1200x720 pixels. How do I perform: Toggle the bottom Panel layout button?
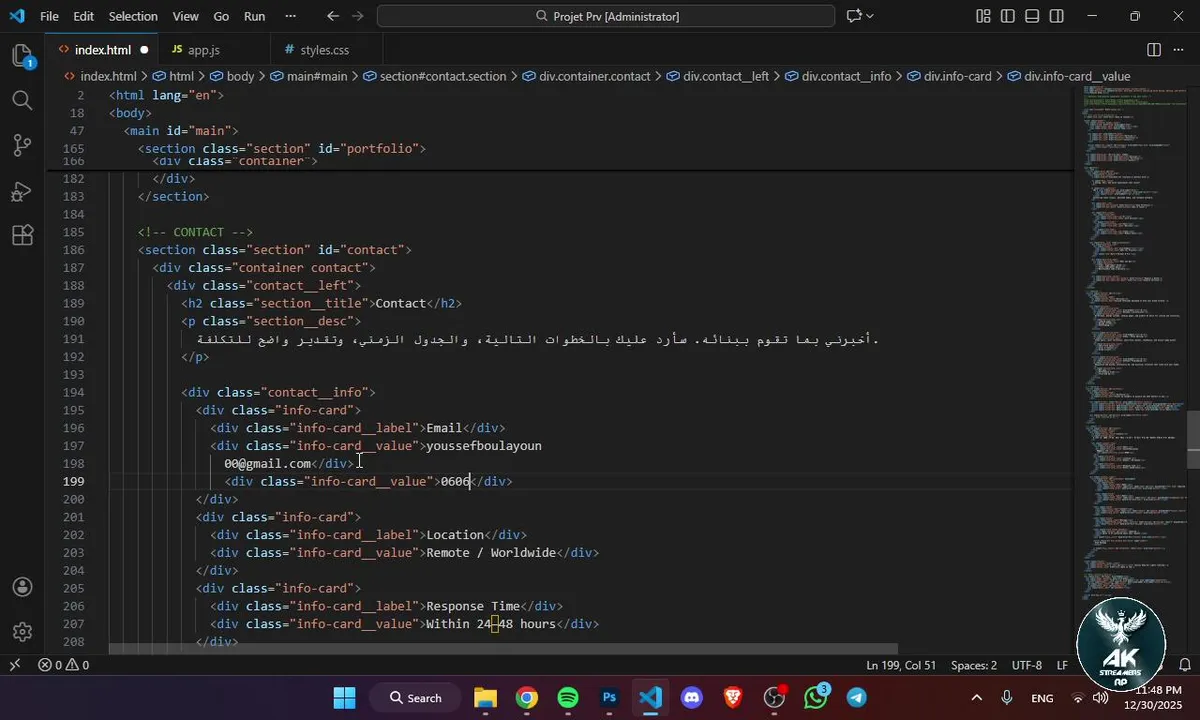click(1032, 16)
